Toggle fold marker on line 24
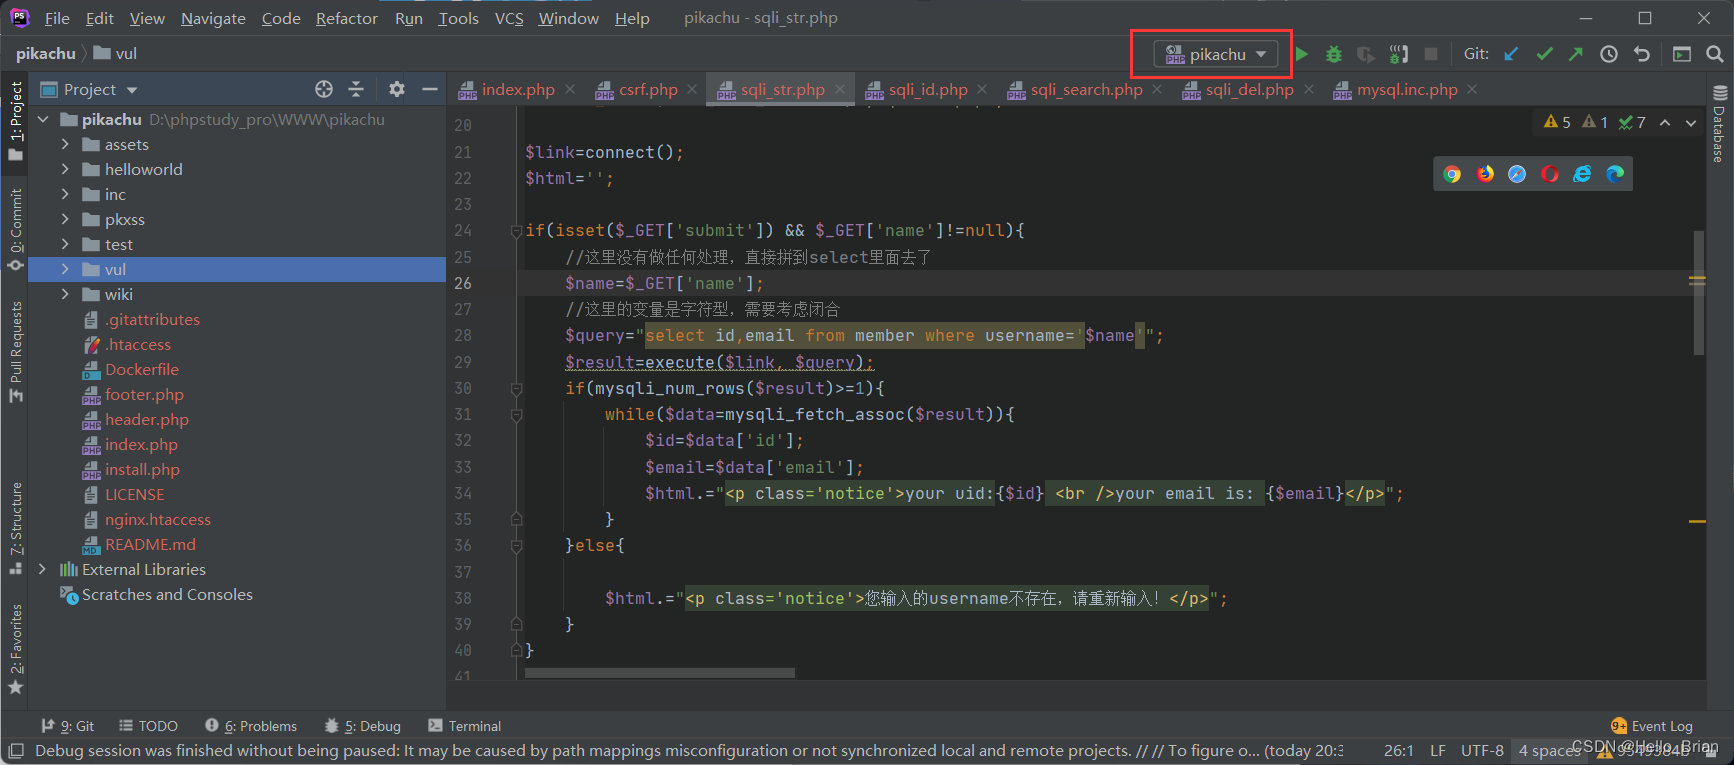1734x765 pixels. point(516,230)
